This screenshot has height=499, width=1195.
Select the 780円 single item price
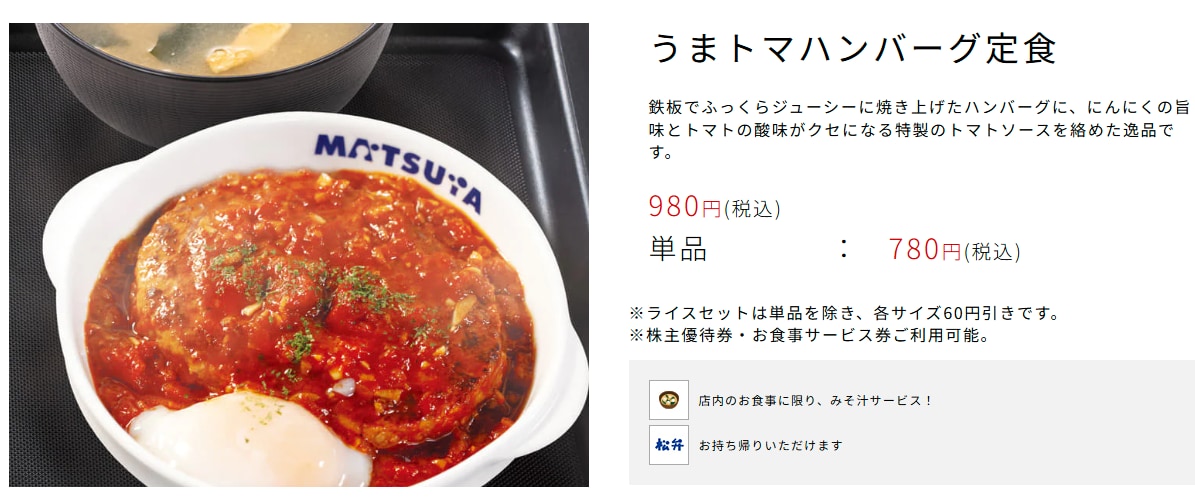(x=925, y=249)
